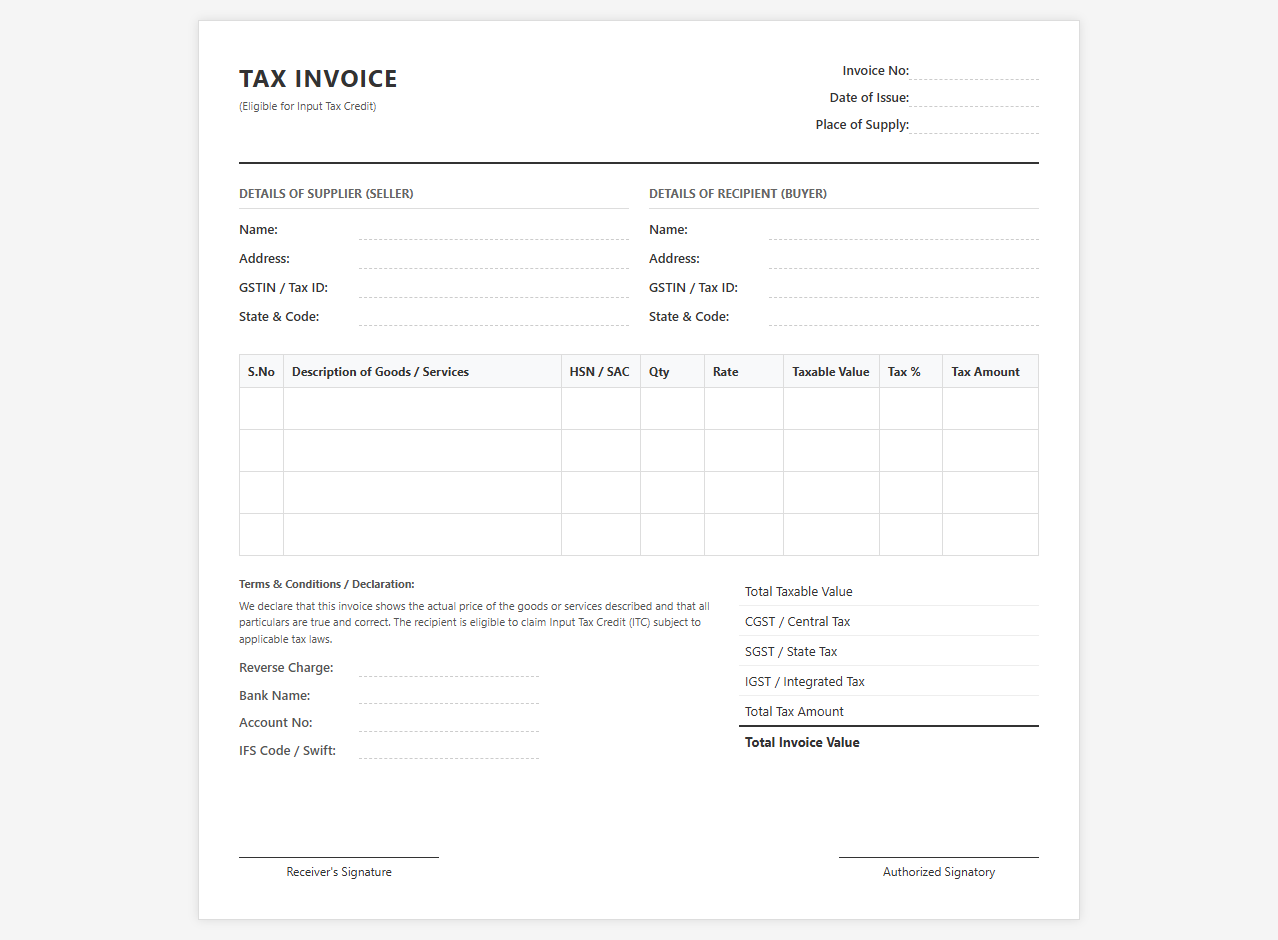Click the Eligible for Input Tax Credit note
Image resolution: width=1278 pixels, height=940 pixels.
(308, 106)
